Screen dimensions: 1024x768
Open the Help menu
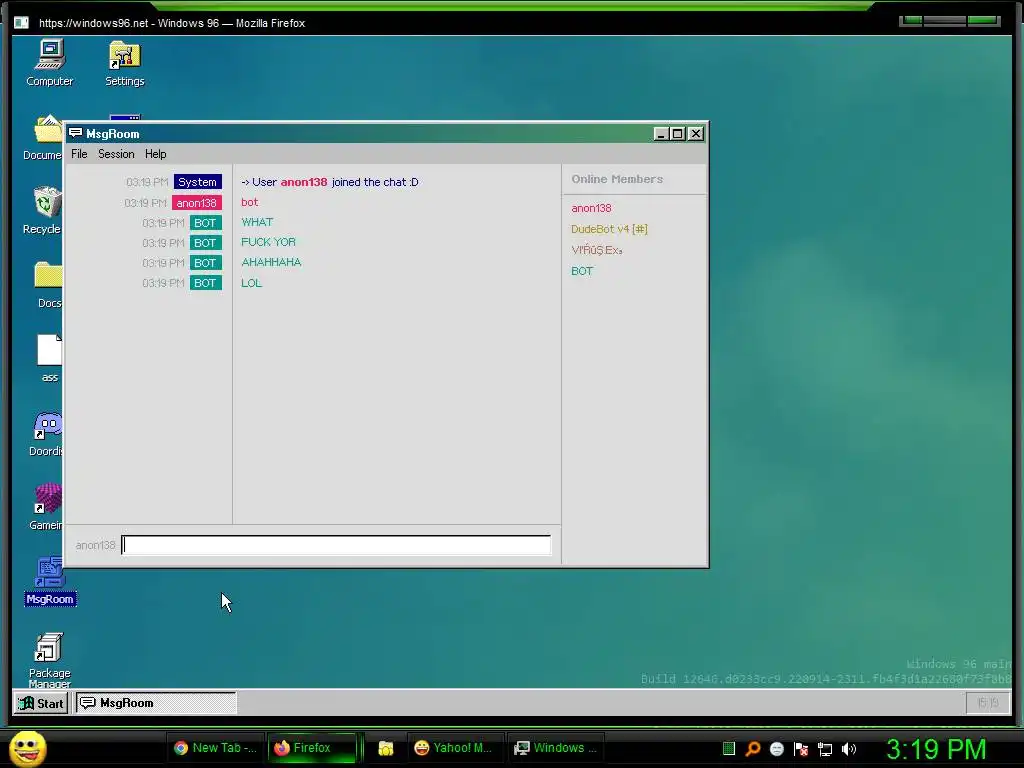click(155, 154)
